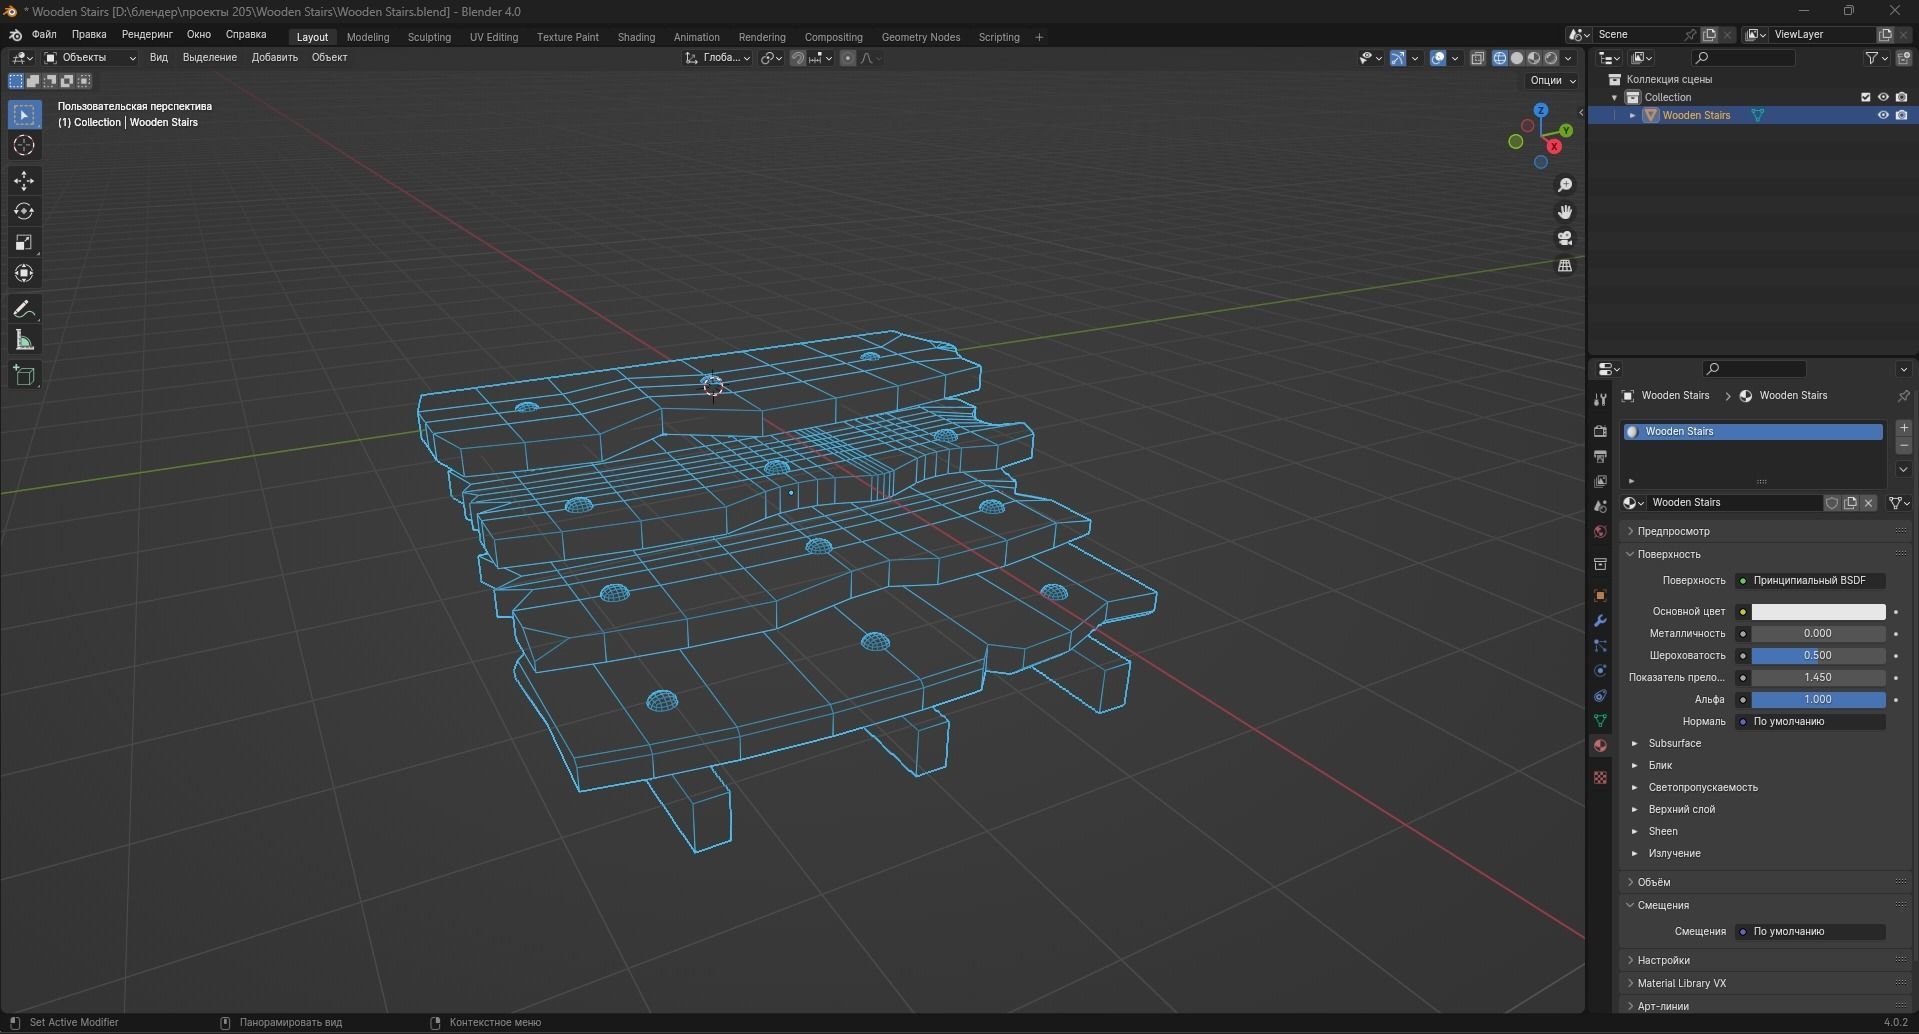This screenshot has width=1919, height=1034.
Task: Toggle snapping magnet in the header
Action: pyautogui.click(x=798, y=58)
